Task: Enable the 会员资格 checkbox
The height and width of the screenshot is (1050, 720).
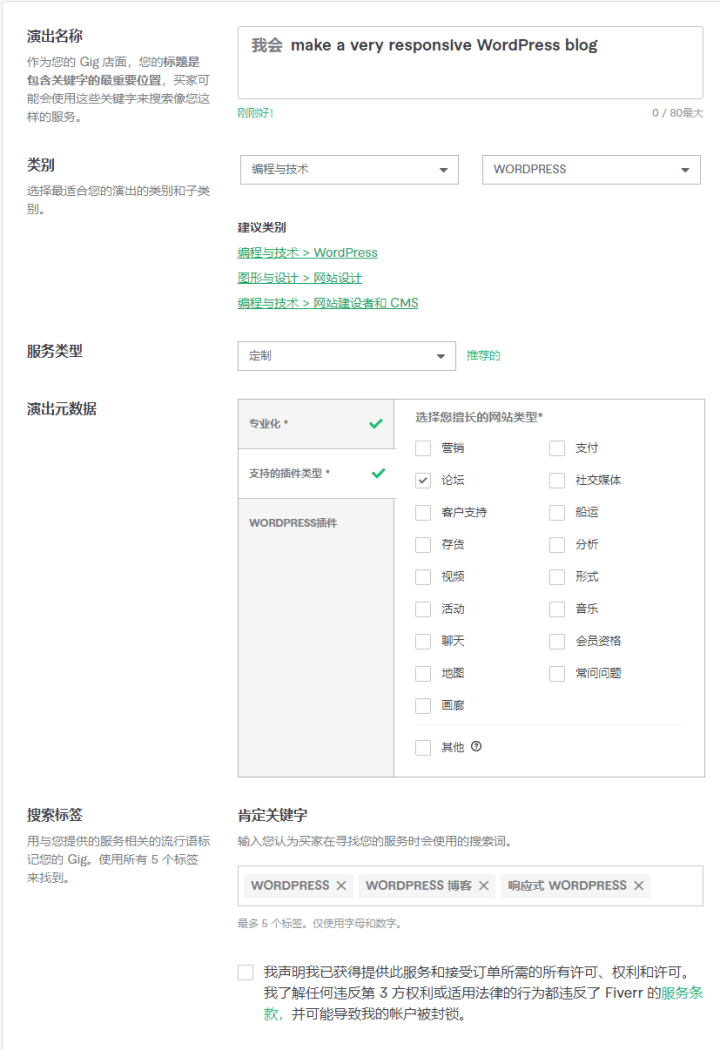Action: [557, 641]
